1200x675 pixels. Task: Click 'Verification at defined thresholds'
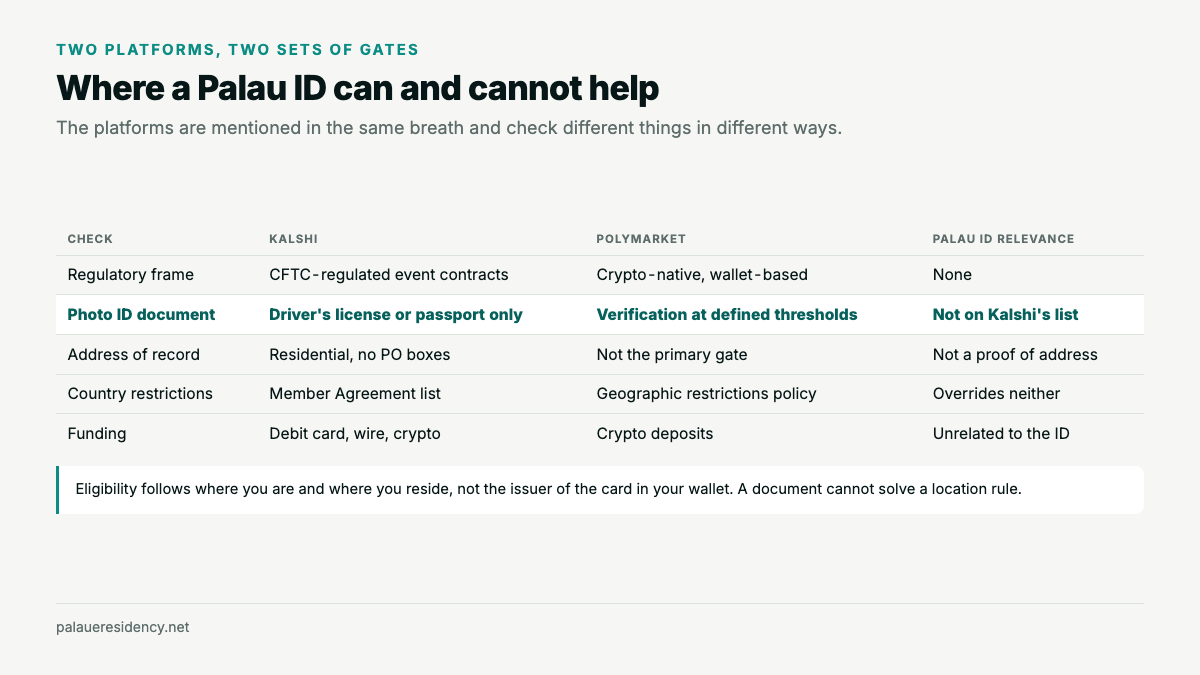(727, 314)
